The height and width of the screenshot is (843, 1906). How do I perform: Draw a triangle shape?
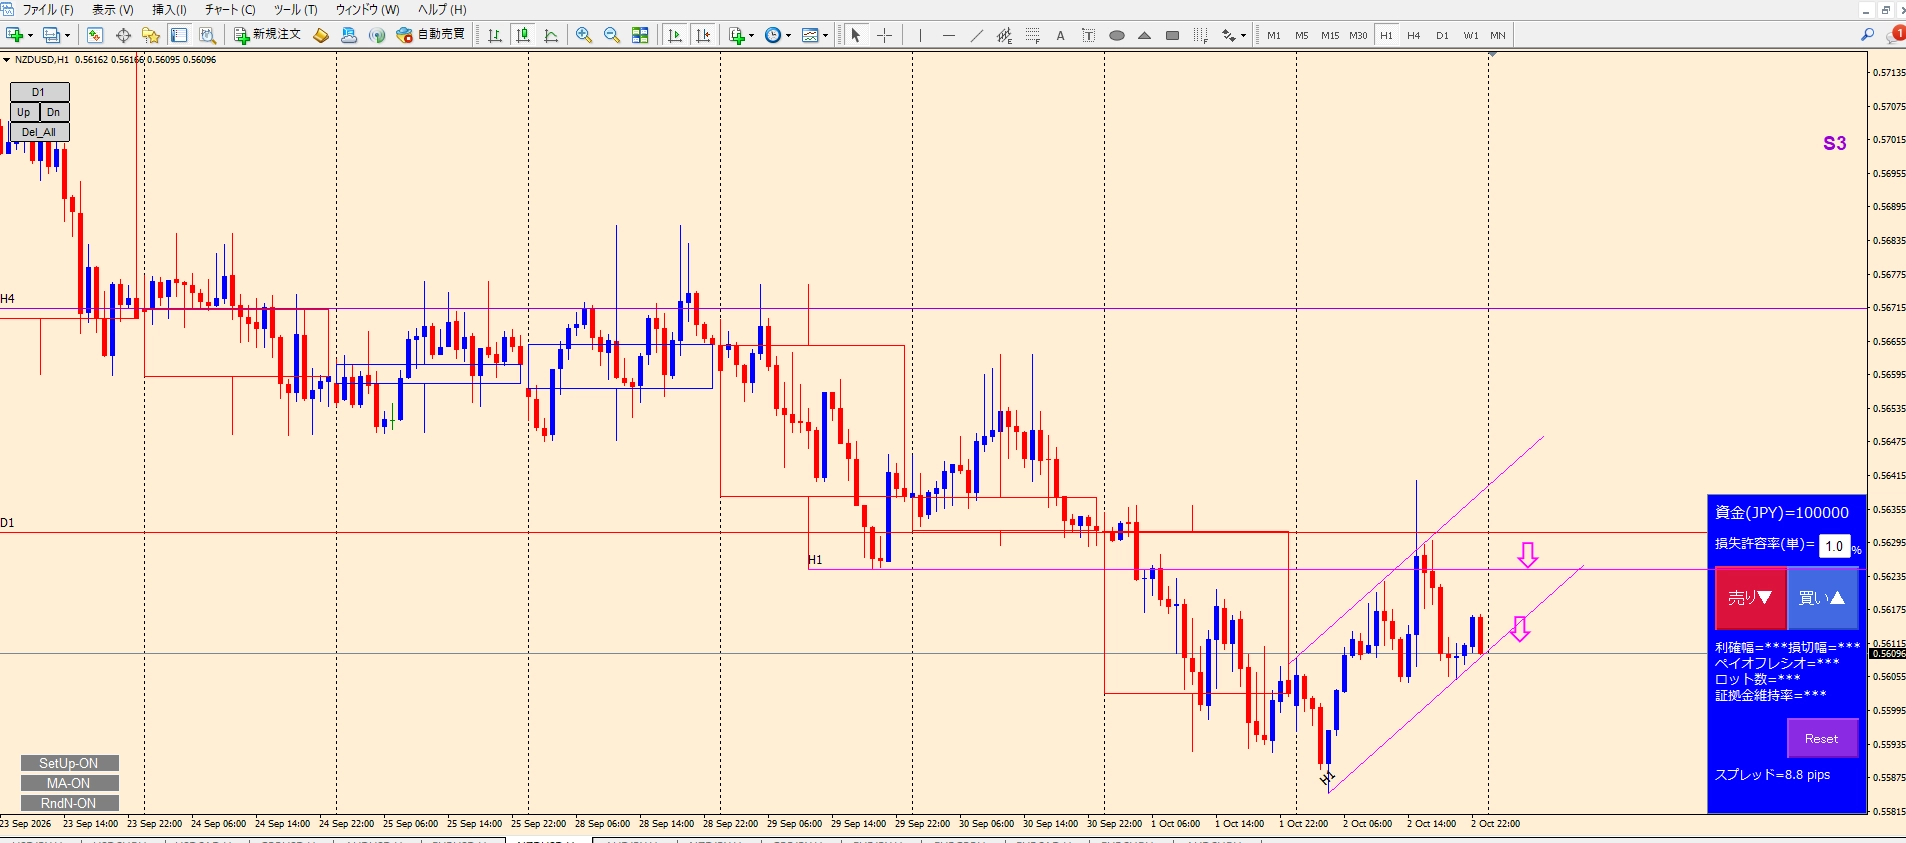tap(1145, 35)
